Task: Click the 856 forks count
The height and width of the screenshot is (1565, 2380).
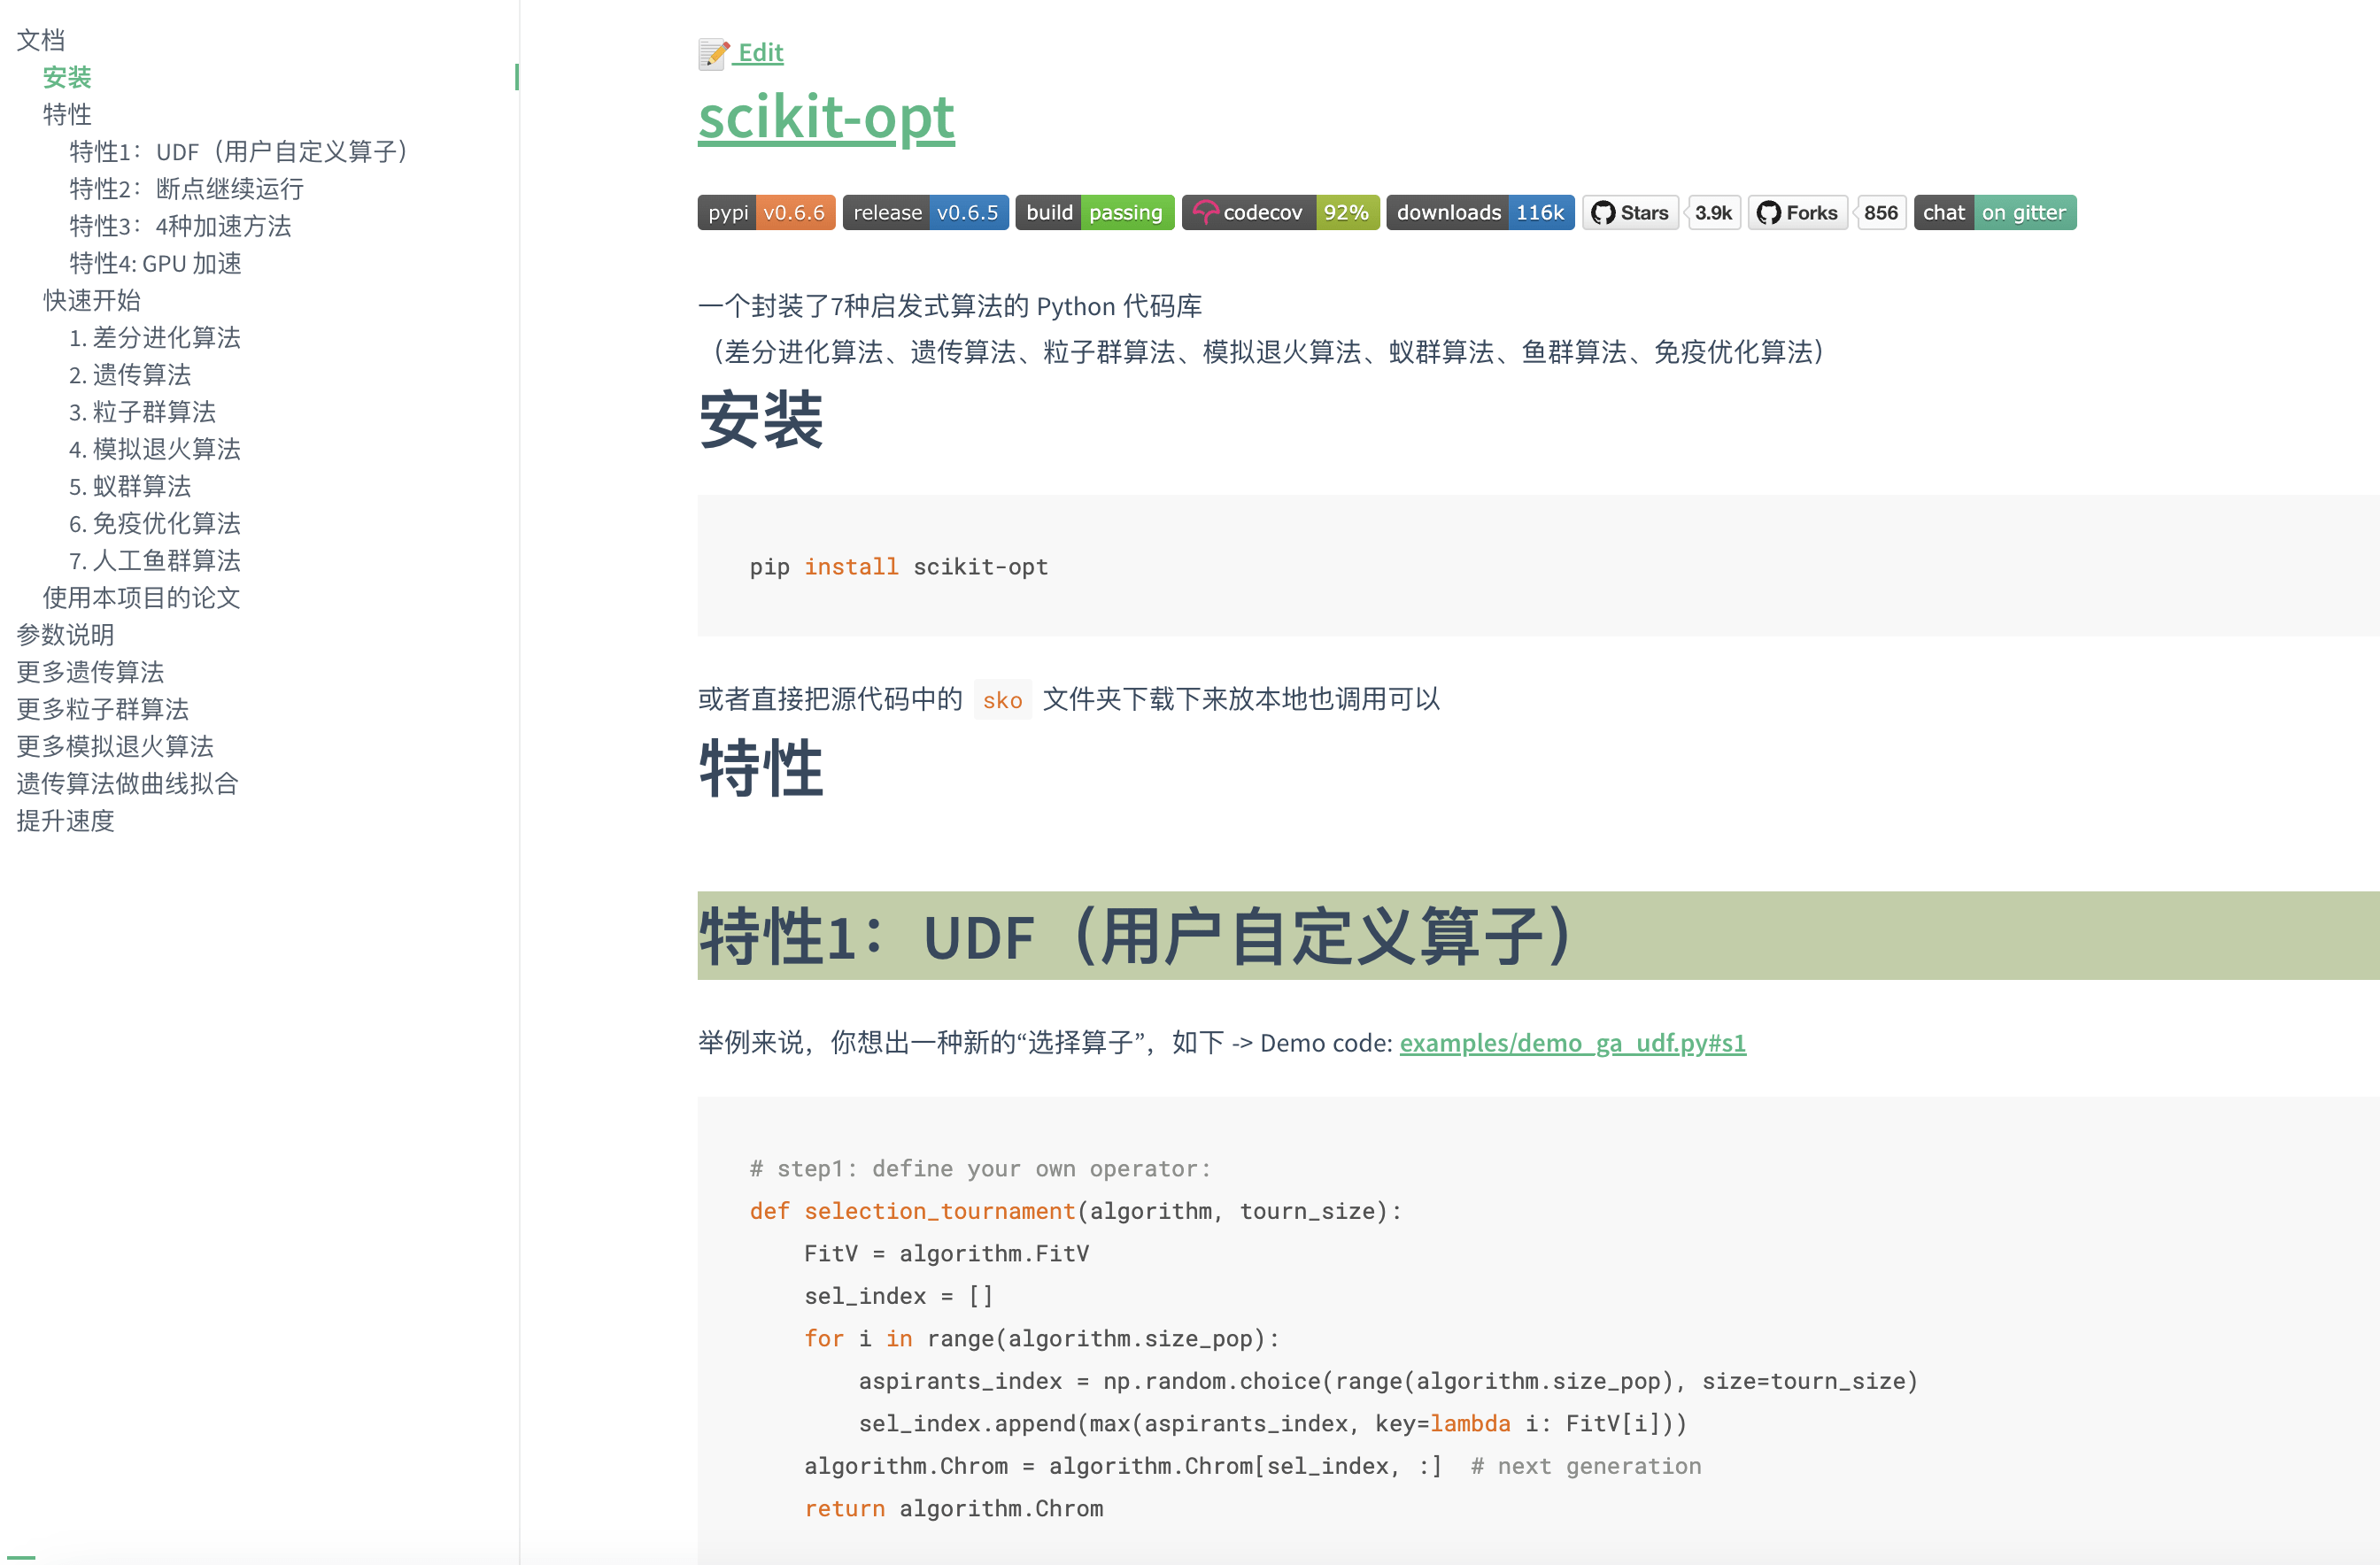Action: tap(1881, 212)
